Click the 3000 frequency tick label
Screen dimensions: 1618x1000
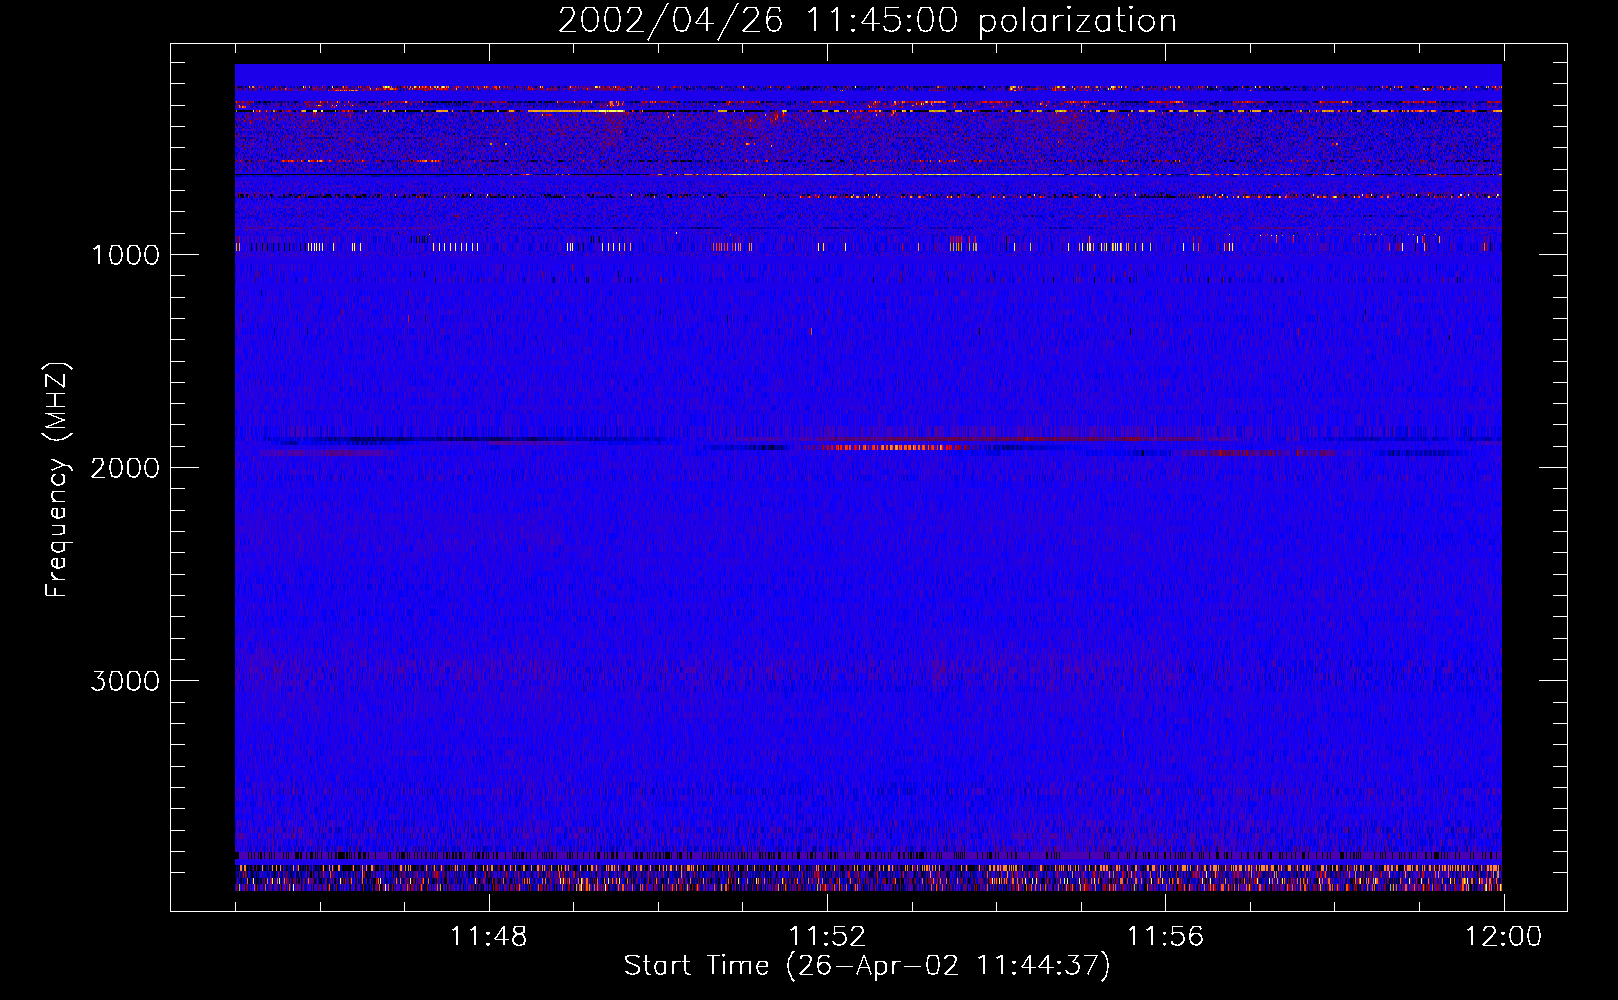[125, 681]
